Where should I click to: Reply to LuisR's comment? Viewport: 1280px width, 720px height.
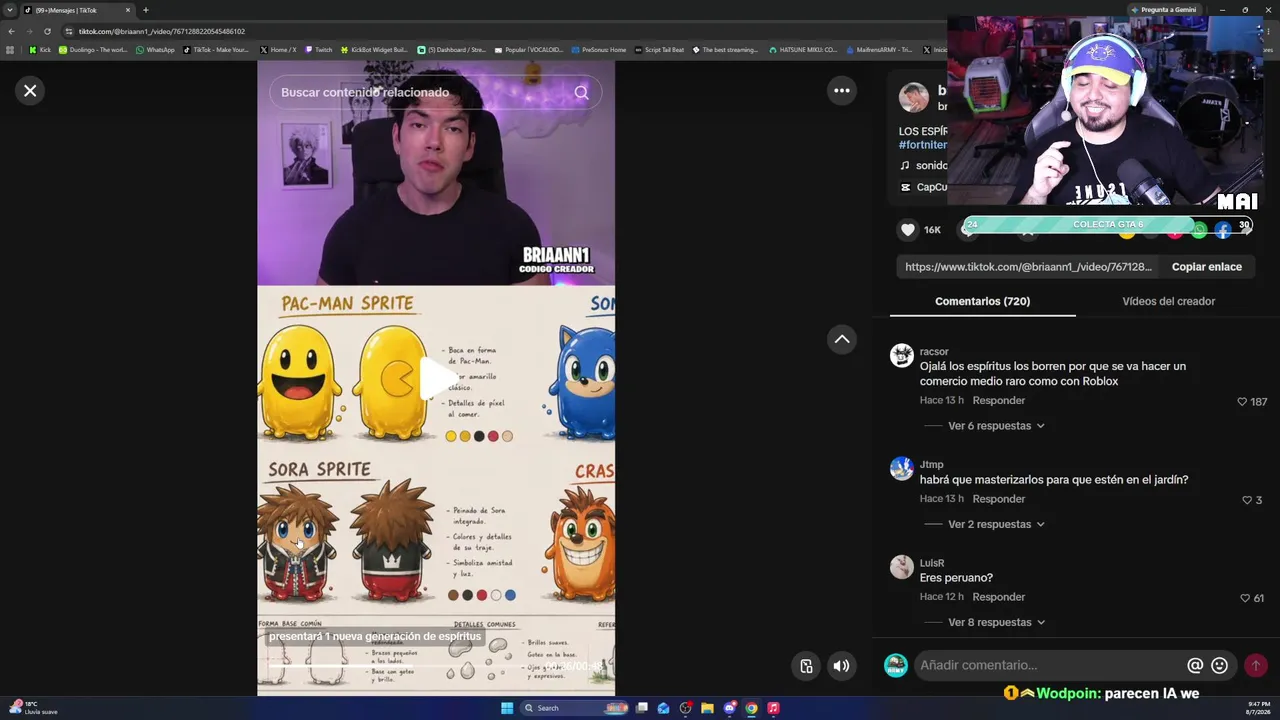coord(998,597)
